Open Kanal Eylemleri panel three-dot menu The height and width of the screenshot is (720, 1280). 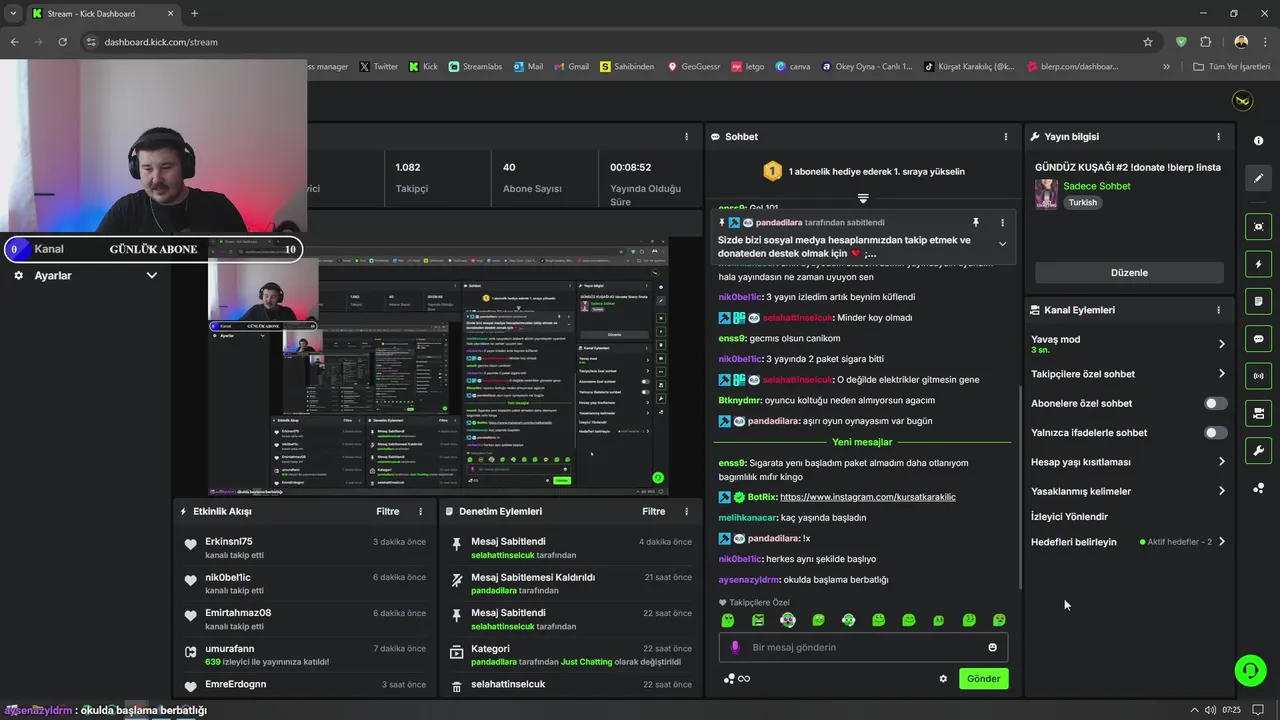pos(1218,310)
